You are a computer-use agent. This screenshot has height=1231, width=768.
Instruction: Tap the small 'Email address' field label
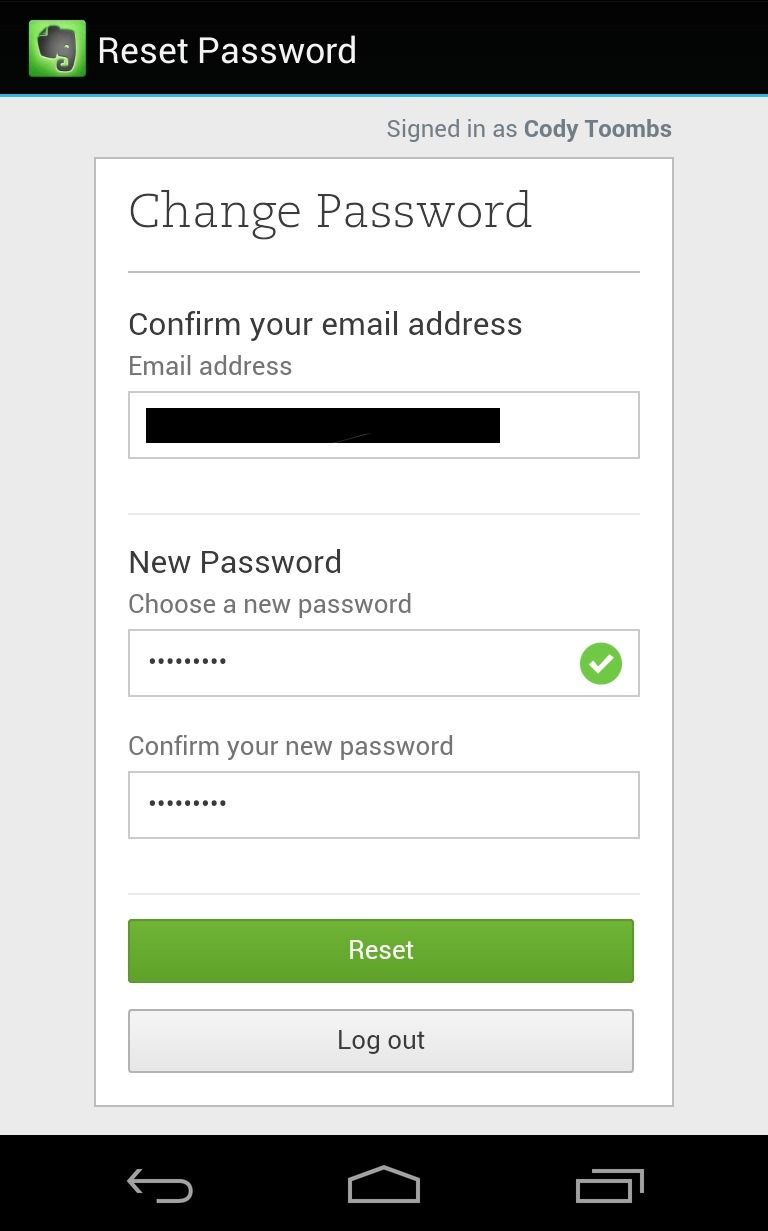coord(210,366)
